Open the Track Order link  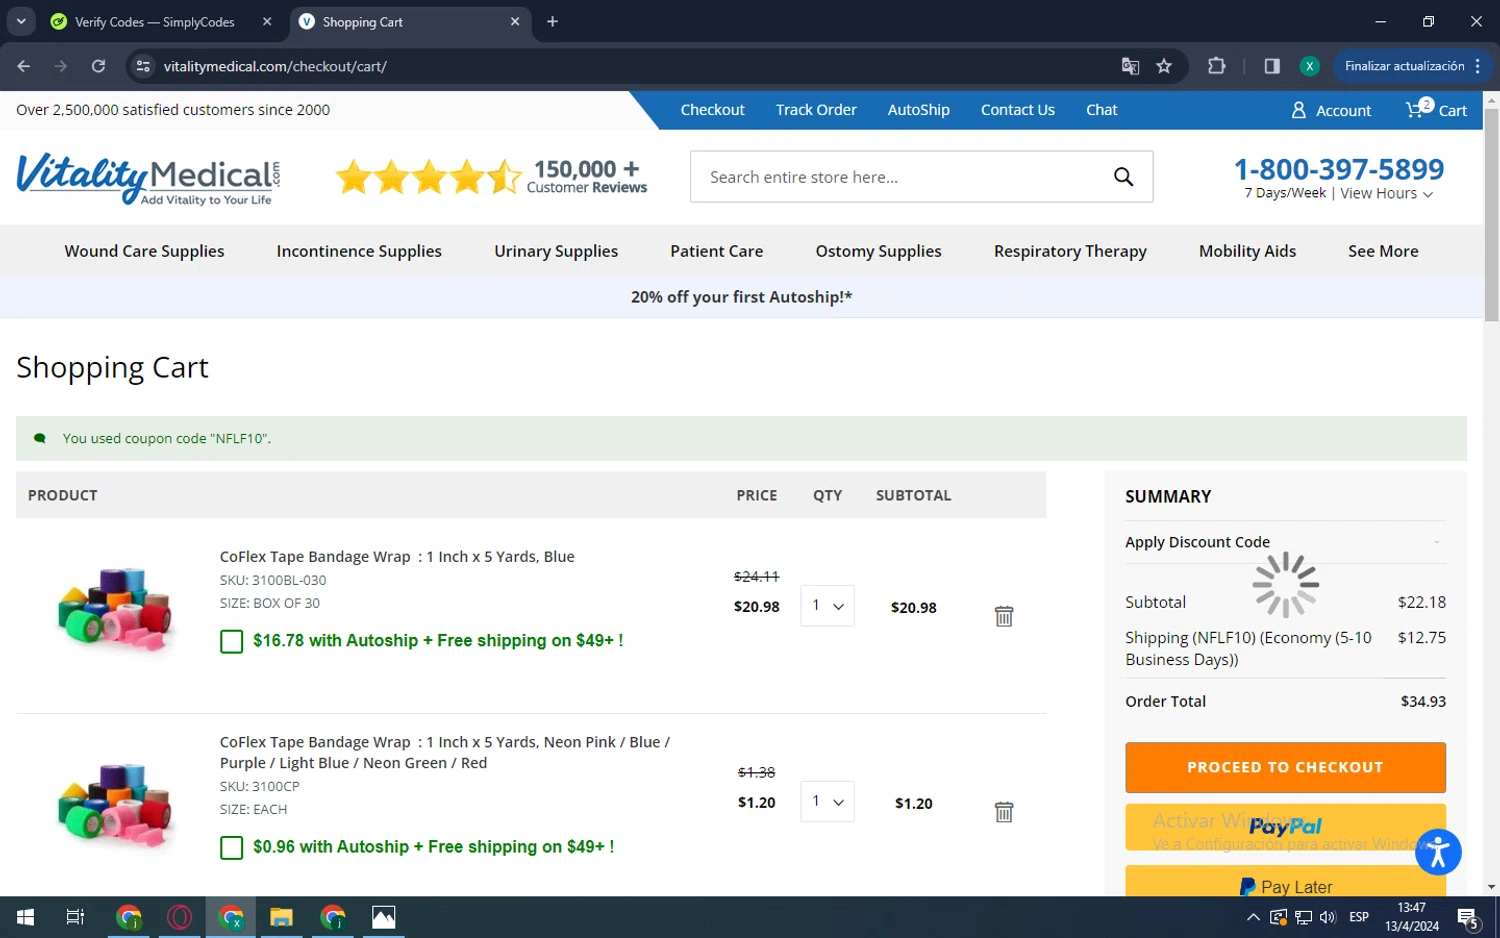pos(816,110)
